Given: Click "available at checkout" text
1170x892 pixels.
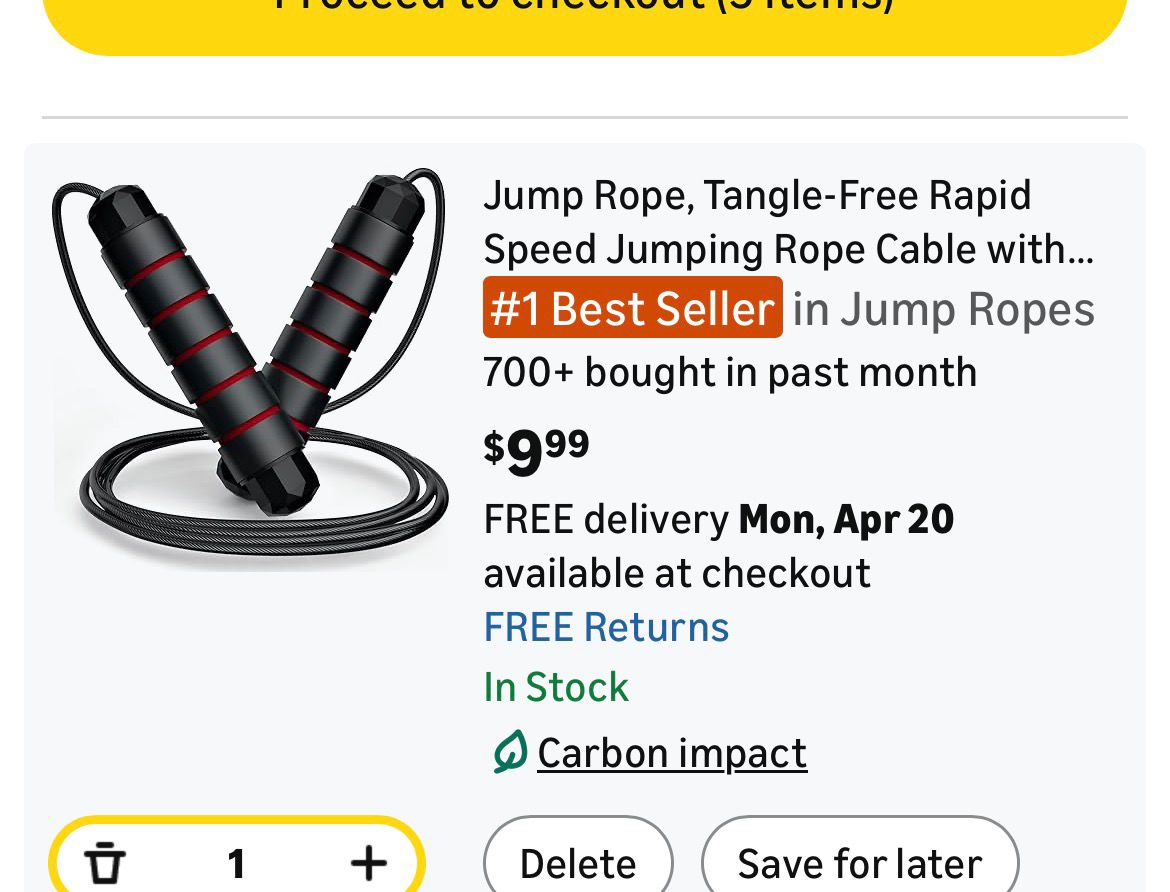Looking at the screenshot, I should click(x=677, y=573).
